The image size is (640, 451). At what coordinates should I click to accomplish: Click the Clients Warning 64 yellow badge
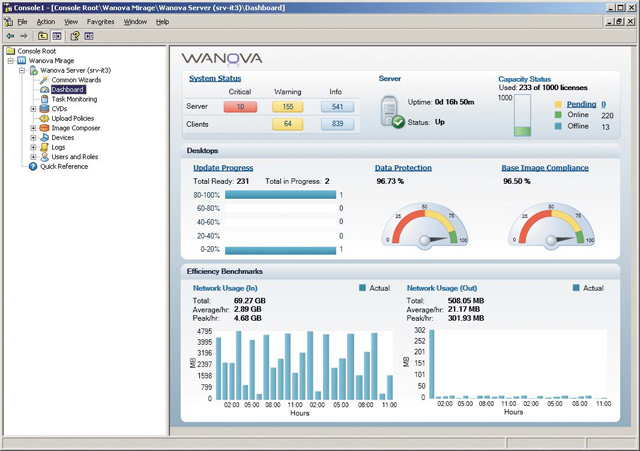point(288,124)
